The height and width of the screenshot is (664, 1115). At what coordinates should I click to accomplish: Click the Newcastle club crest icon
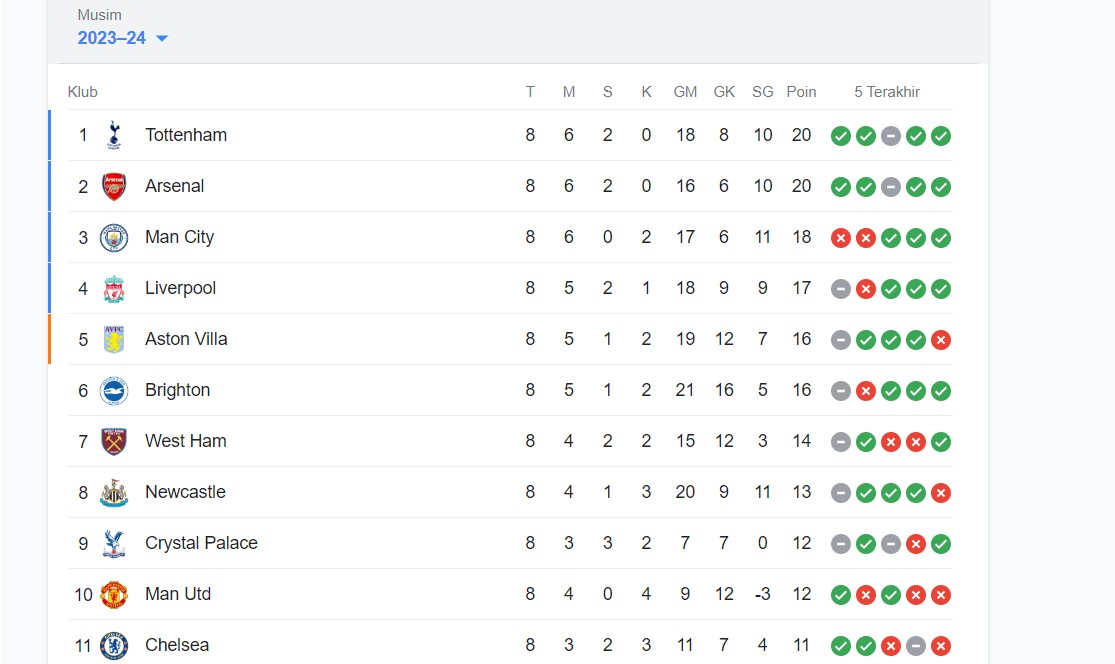(114, 493)
